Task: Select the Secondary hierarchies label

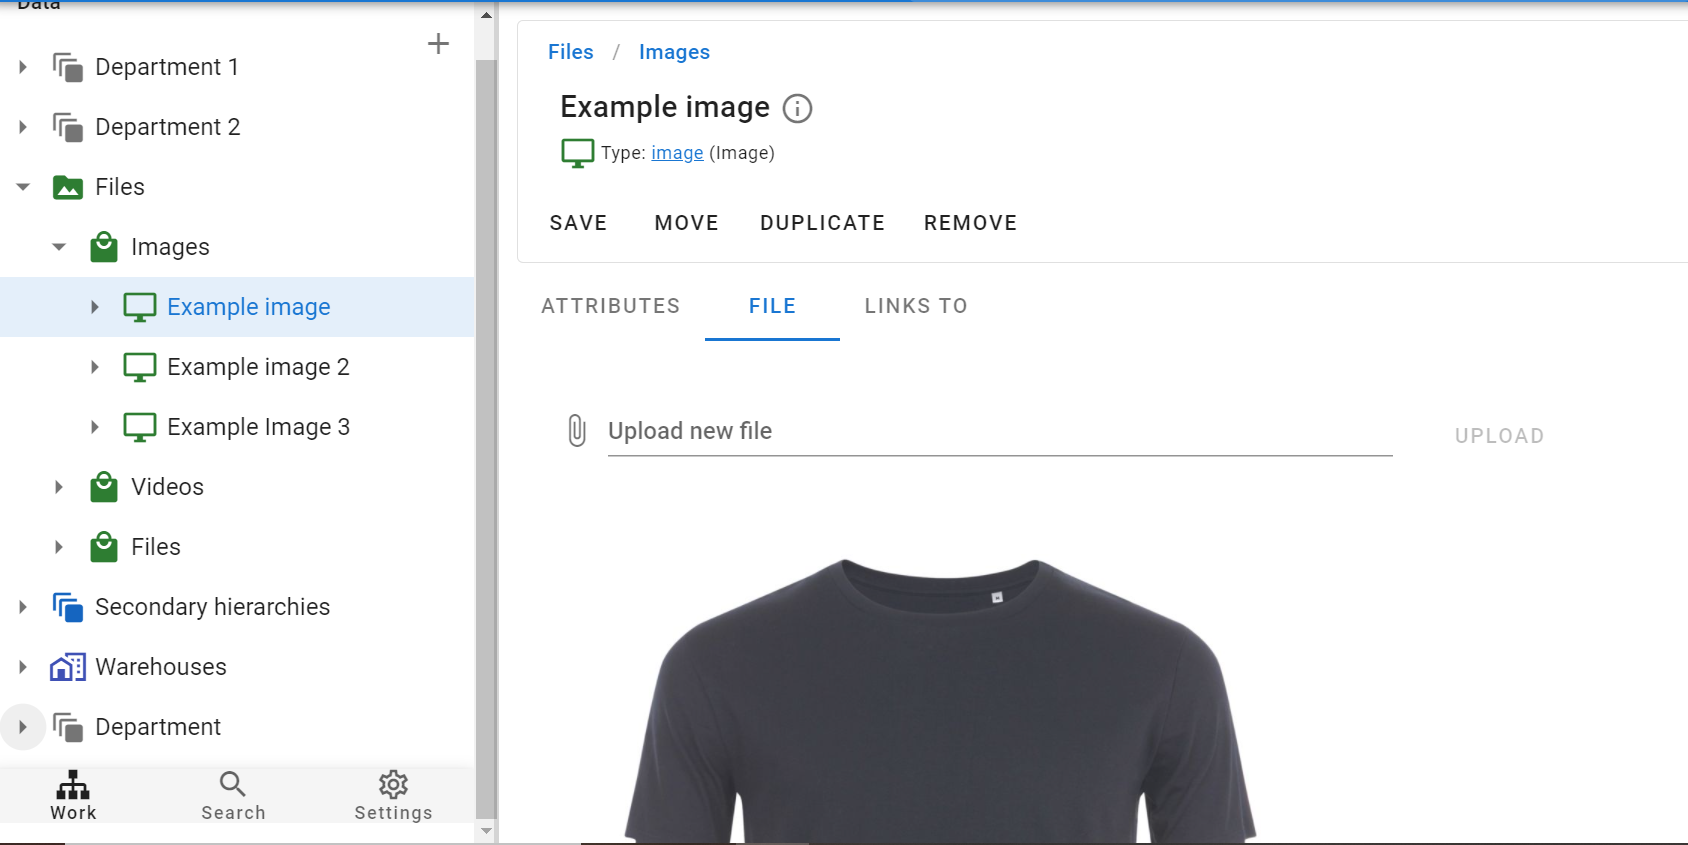Action: [x=212, y=607]
